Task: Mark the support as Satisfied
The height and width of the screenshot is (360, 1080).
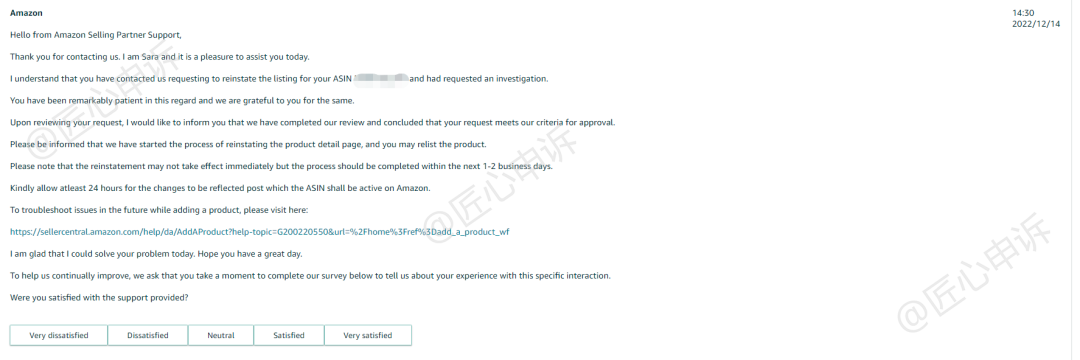Action: [289, 335]
